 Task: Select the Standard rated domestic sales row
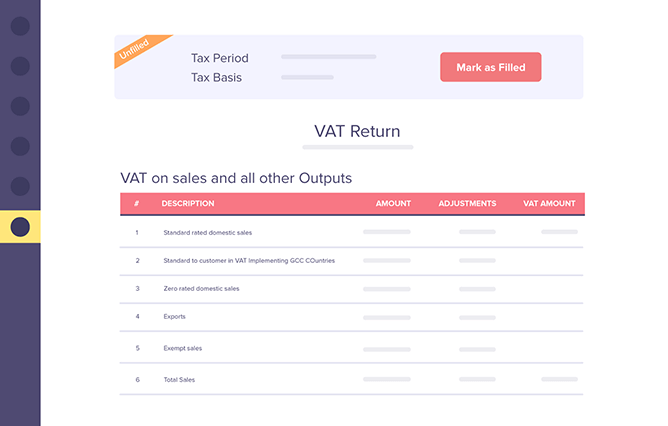pyautogui.click(x=208, y=232)
